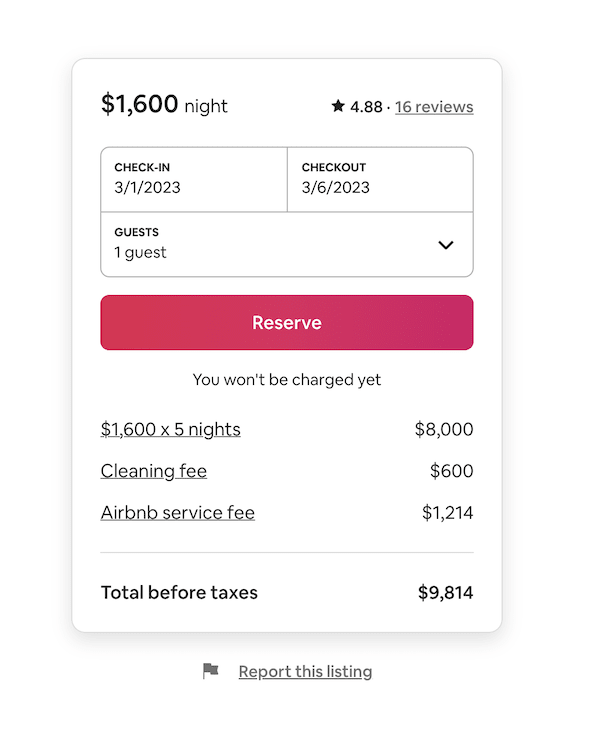
Task: Click the $8,000 nightly subtotal amount
Action: point(444,429)
